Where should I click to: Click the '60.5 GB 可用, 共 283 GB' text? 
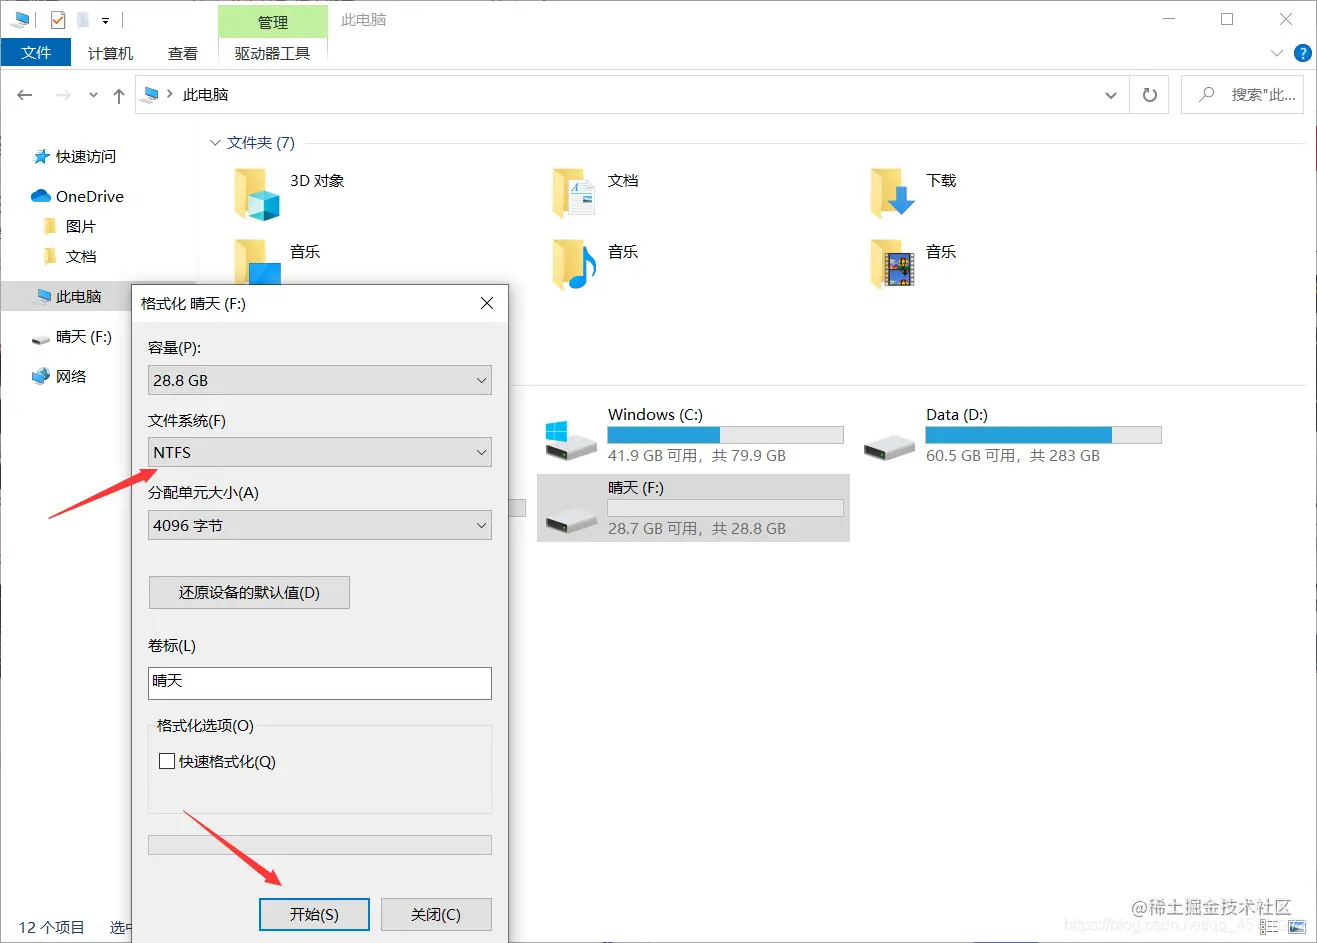[1013, 455]
